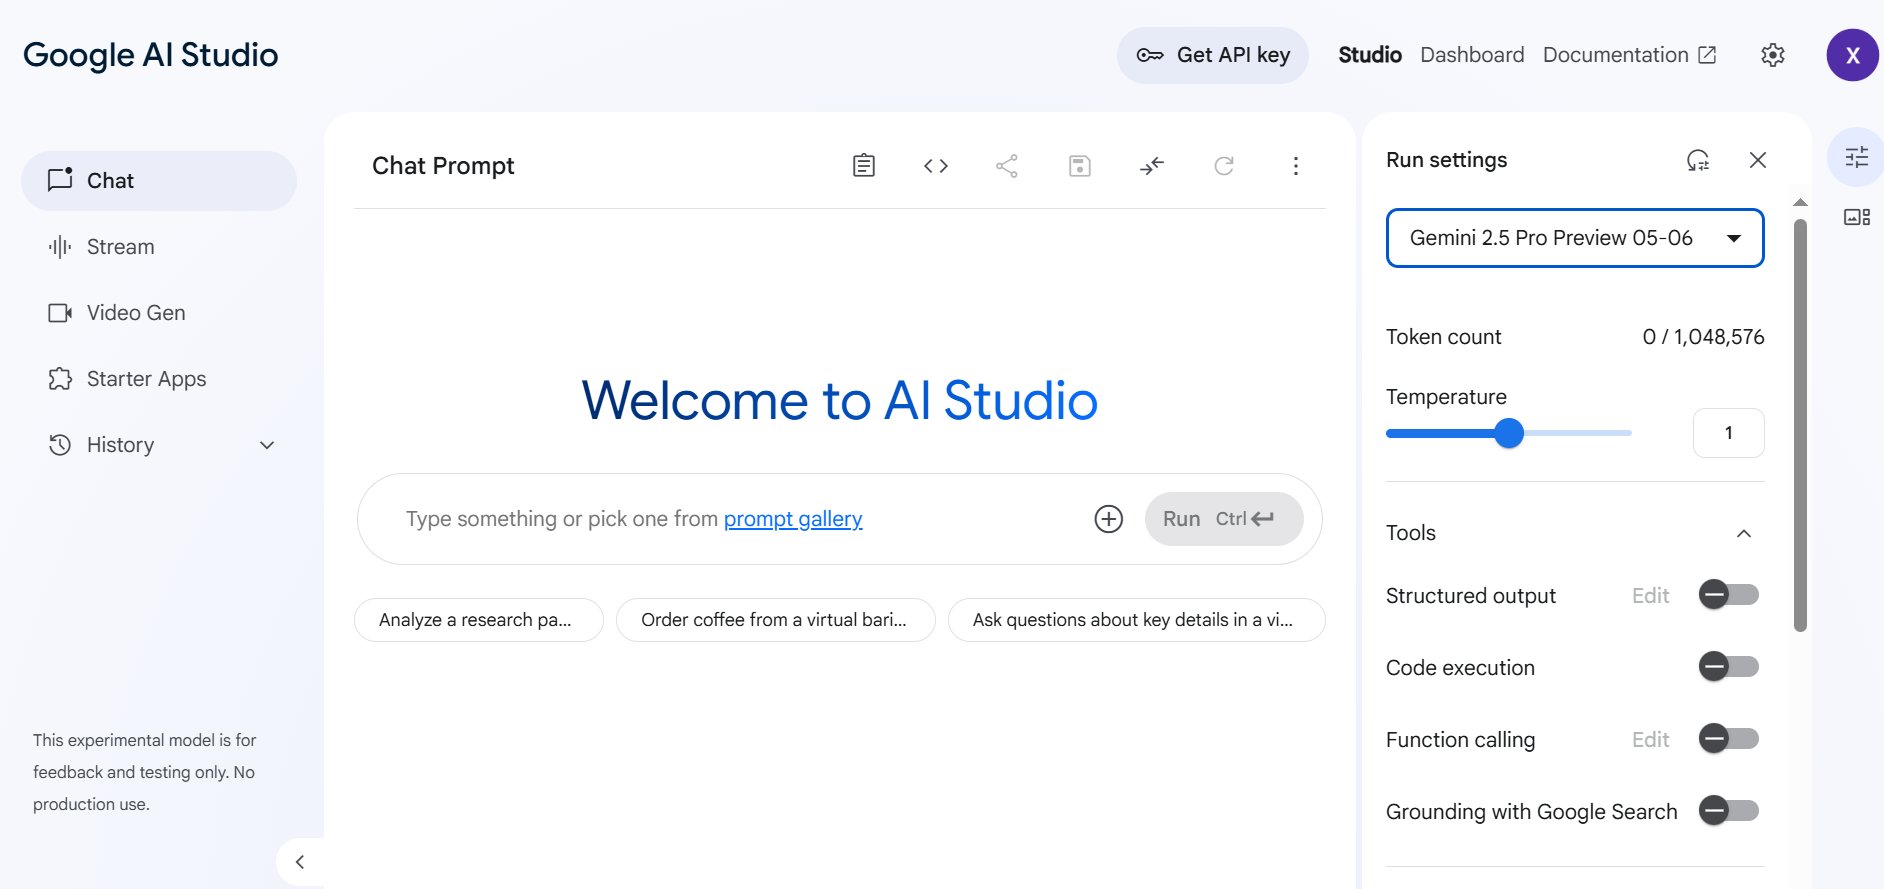
Task: Click the Run button
Action: point(1224,519)
